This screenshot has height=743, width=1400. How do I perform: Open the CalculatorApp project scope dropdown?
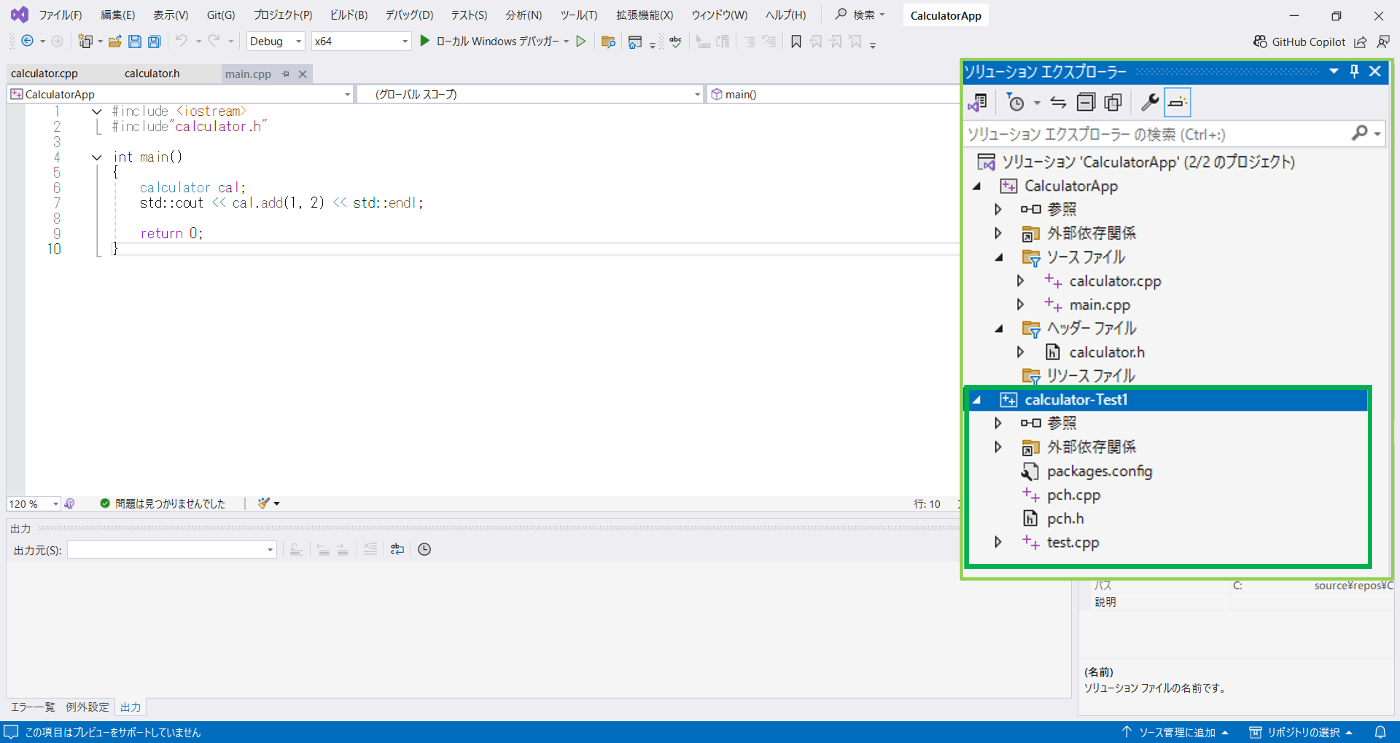(x=180, y=94)
